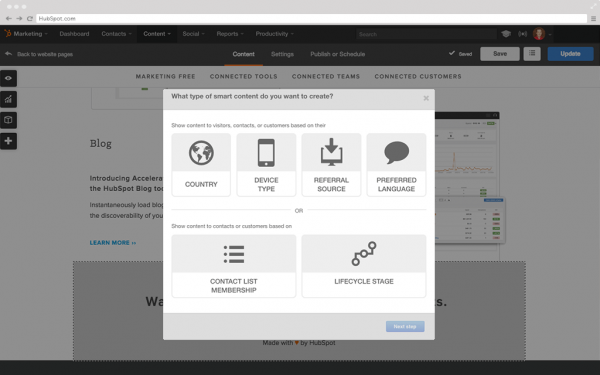
Task: Click the Next step button
Action: pos(405,326)
